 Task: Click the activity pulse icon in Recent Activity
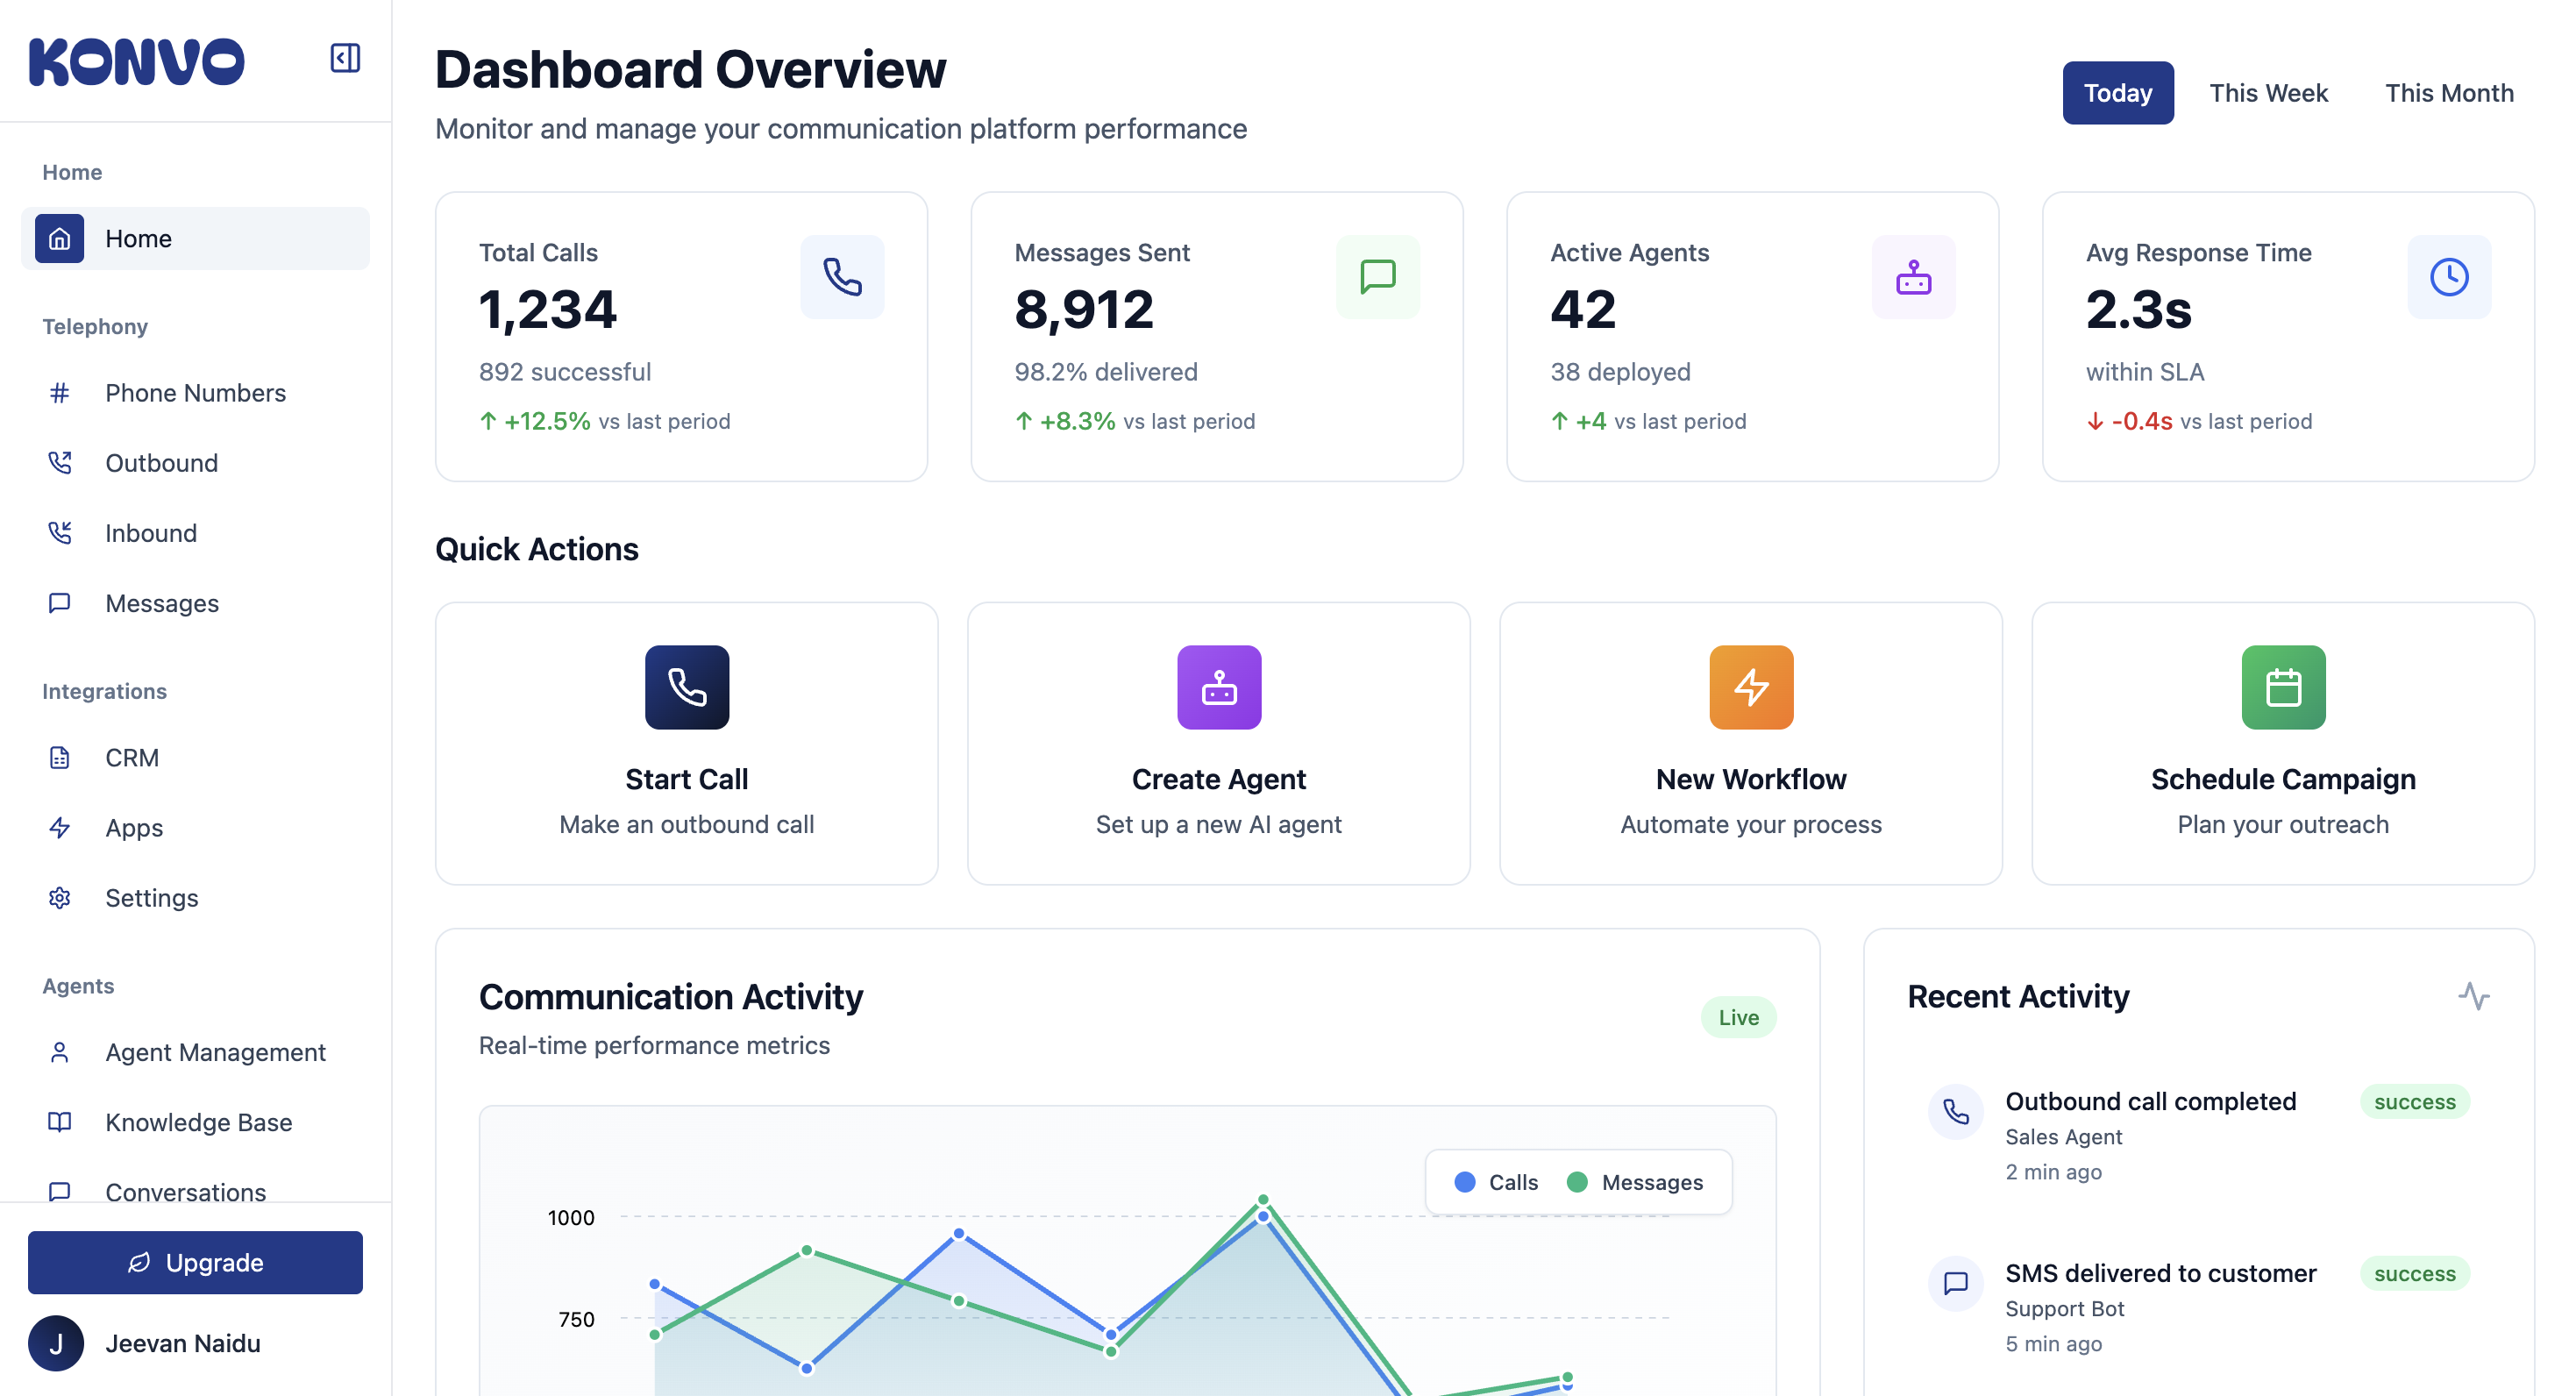tap(2473, 996)
